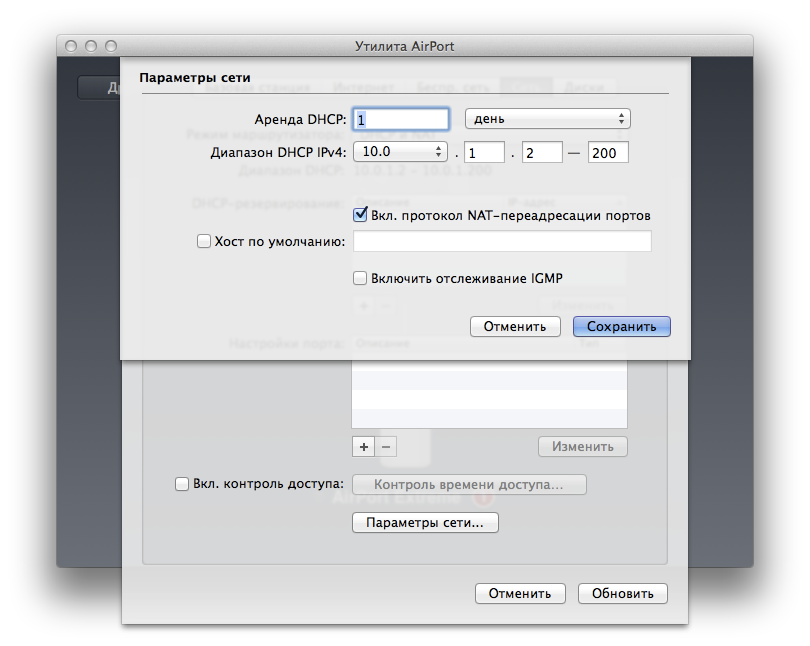Click the range start field containing 2
This screenshot has height=646, width=810.
(542, 153)
